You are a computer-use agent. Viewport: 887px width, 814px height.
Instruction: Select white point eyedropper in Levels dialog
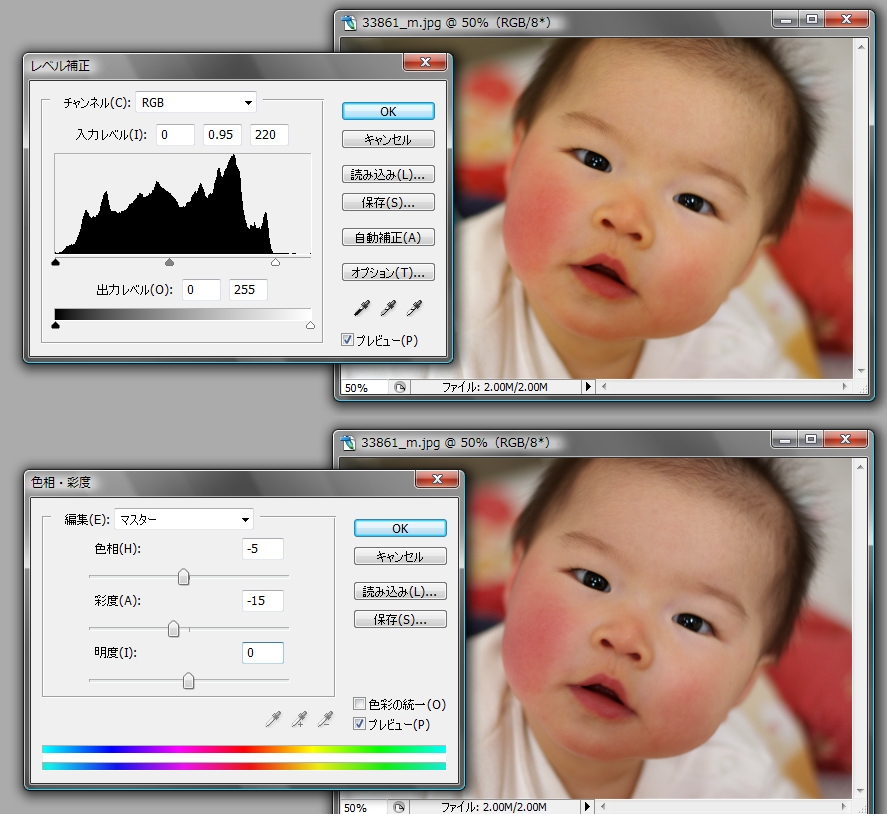point(414,308)
